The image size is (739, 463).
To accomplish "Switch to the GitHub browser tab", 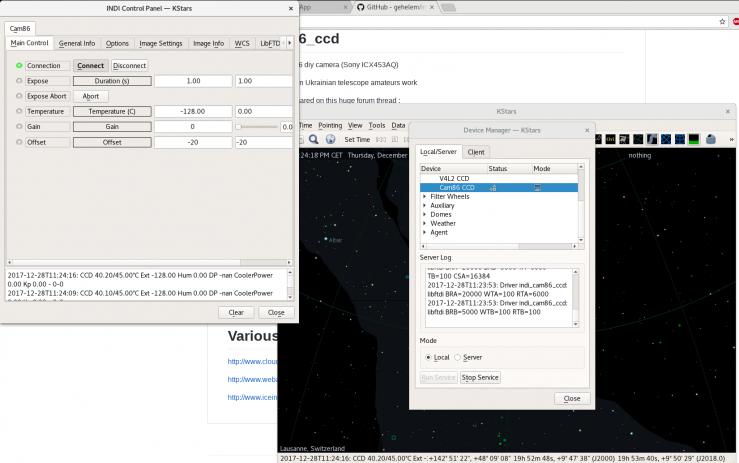I will pos(395,7).
